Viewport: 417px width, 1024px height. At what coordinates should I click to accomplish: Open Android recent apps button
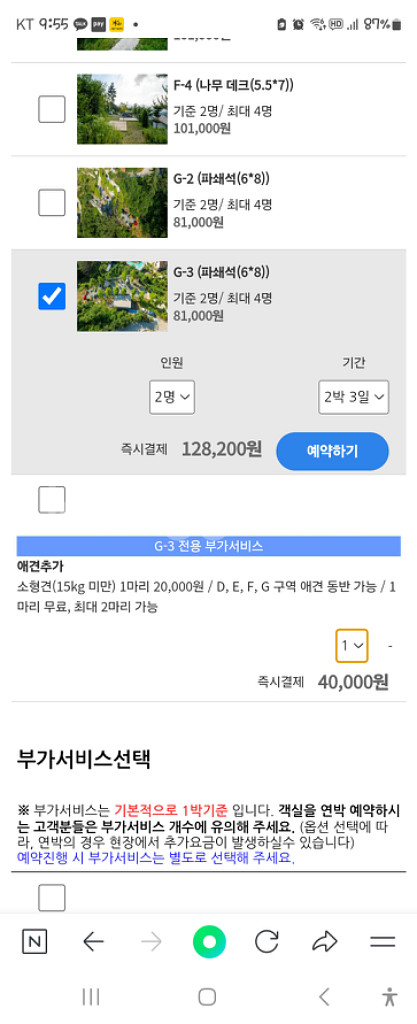[91, 997]
